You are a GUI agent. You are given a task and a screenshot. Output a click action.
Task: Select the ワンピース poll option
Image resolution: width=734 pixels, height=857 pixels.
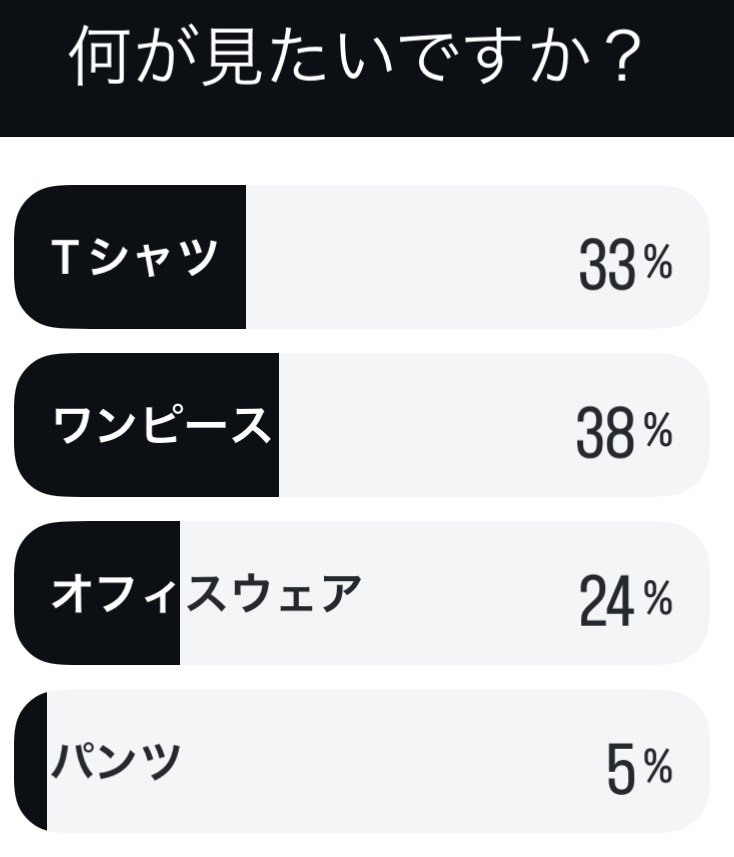362,425
